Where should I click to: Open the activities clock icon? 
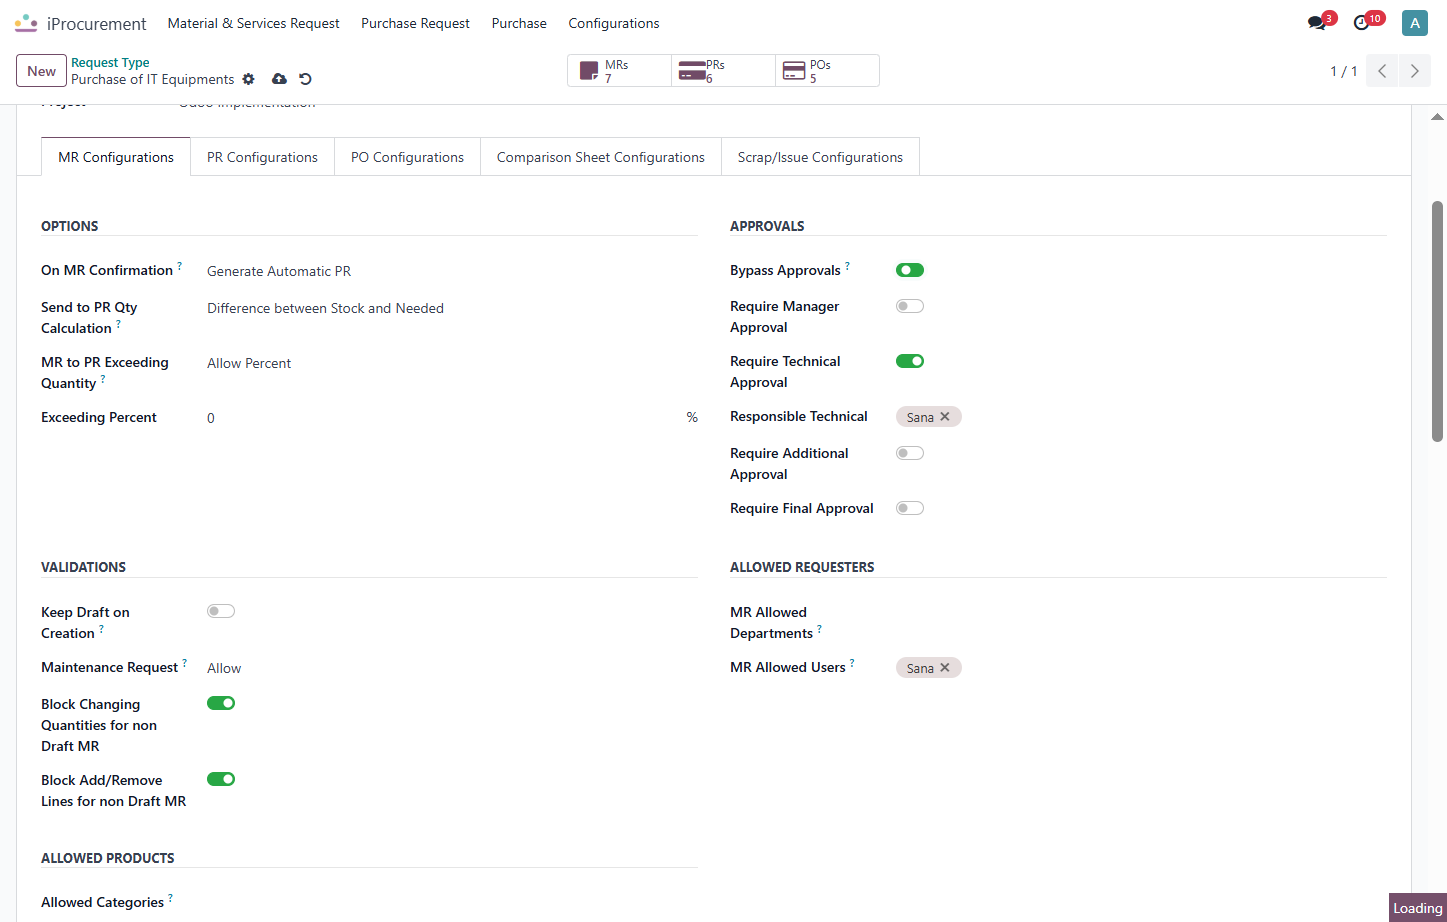(x=1362, y=23)
